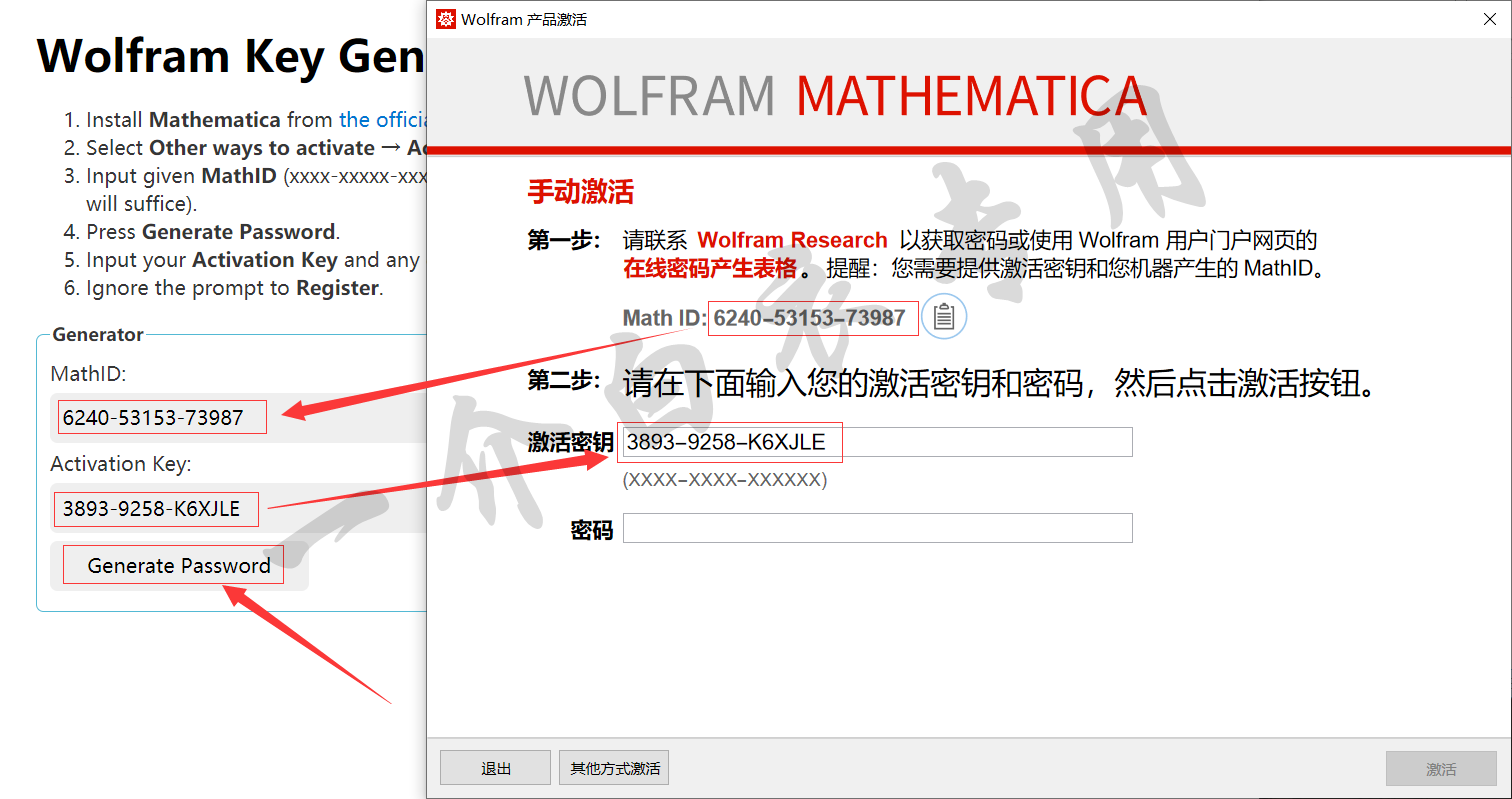Open the official site link in step 1
Screen dimensions: 1512x799
[x=383, y=120]
